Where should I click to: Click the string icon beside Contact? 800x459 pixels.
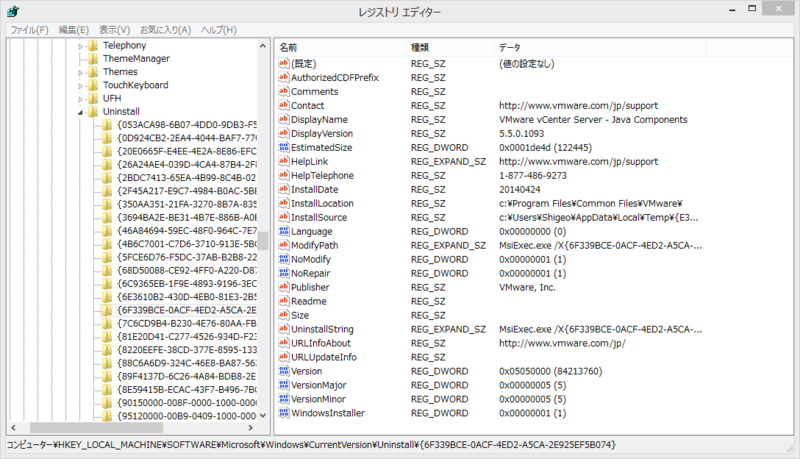(284, 105)
